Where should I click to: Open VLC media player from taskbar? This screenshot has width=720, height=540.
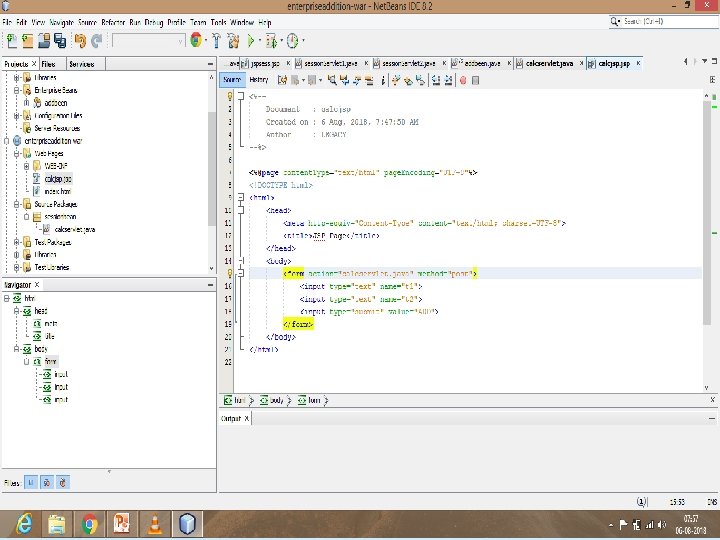click(x=155, y=523)
